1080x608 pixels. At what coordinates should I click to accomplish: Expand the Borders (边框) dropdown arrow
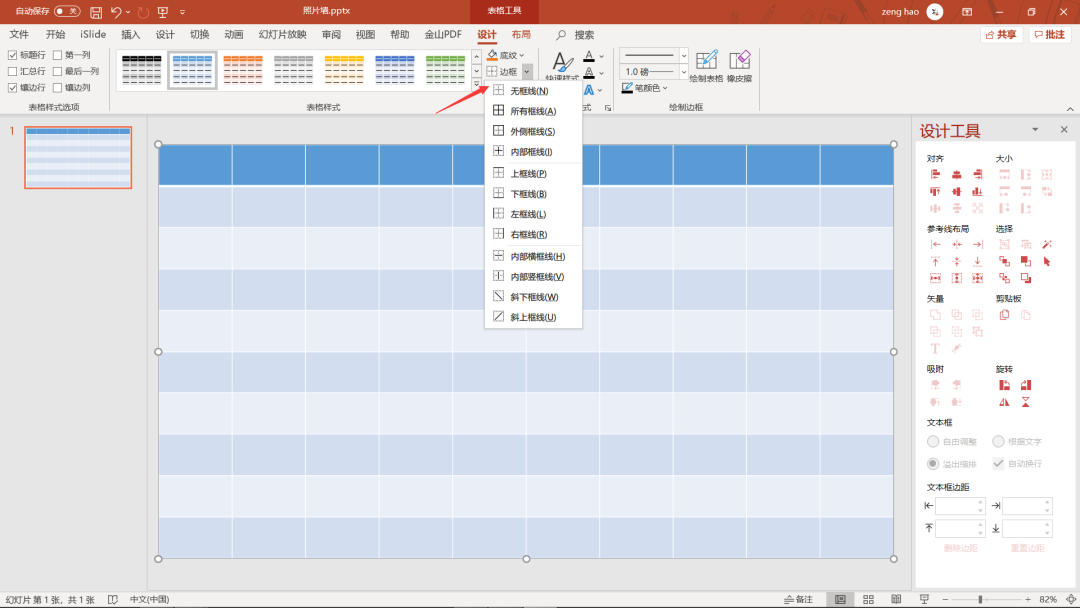point(526,72)
